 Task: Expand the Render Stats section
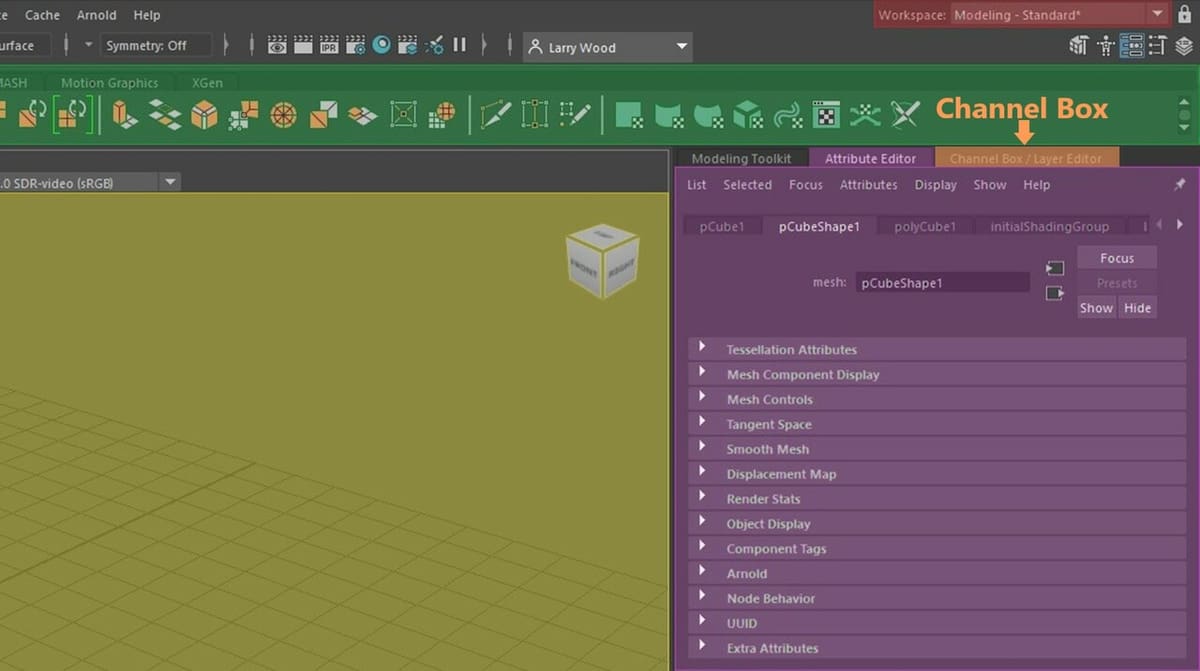coord(937,498)
